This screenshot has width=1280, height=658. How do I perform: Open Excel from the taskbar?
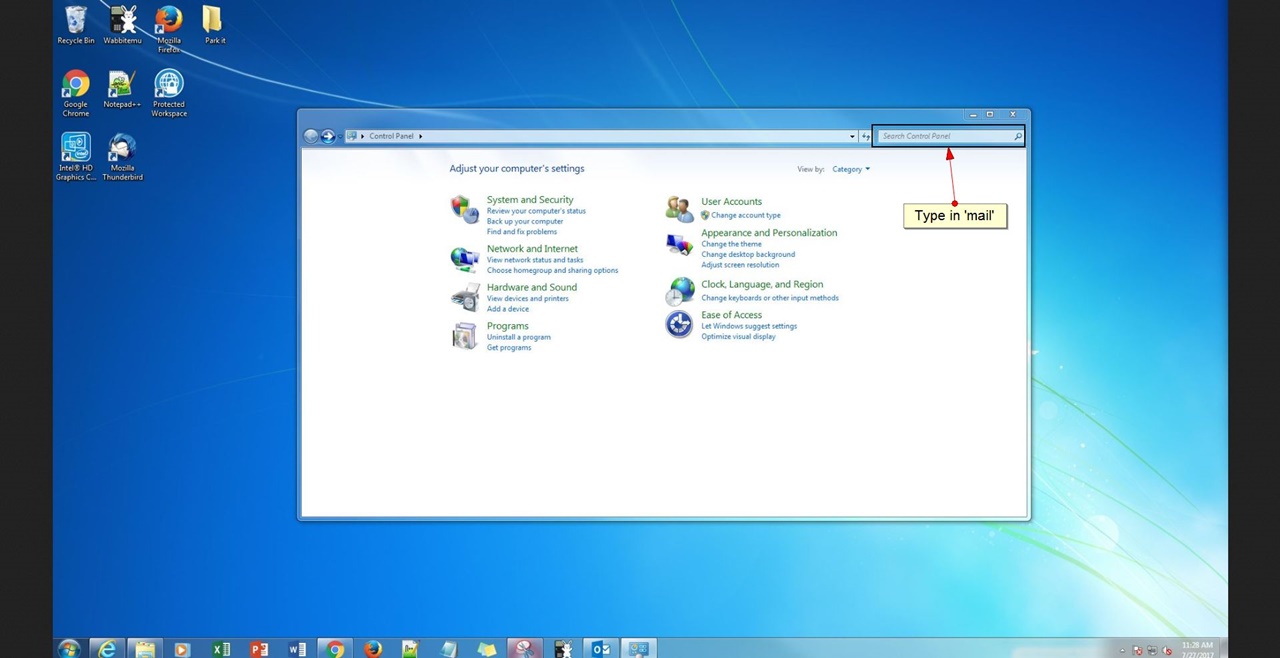click(221, 649)
